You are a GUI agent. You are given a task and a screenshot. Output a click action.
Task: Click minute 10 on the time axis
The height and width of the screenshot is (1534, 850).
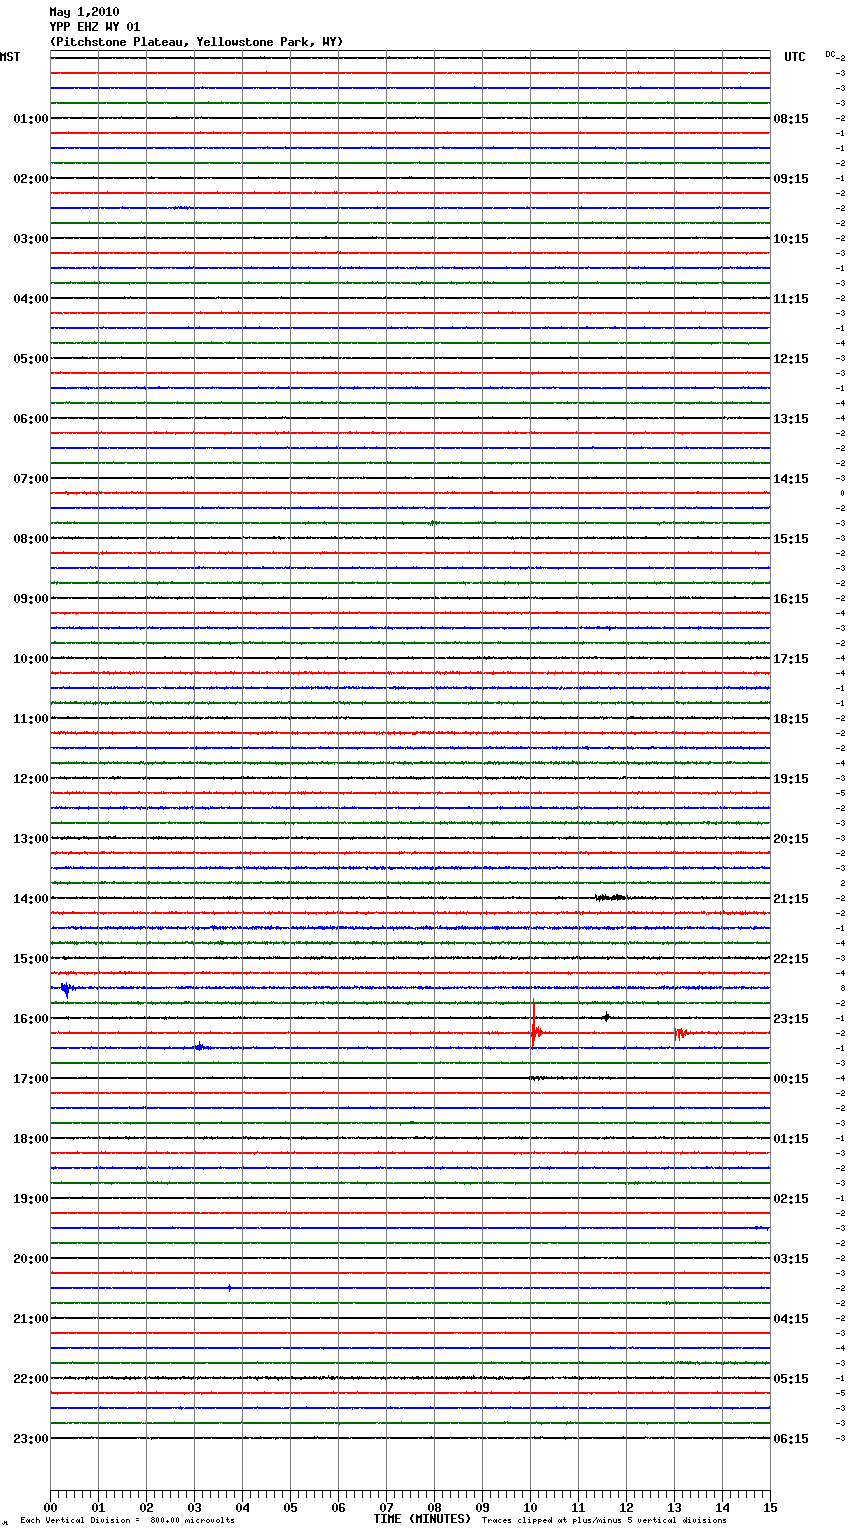click(x=530, y=1507)
